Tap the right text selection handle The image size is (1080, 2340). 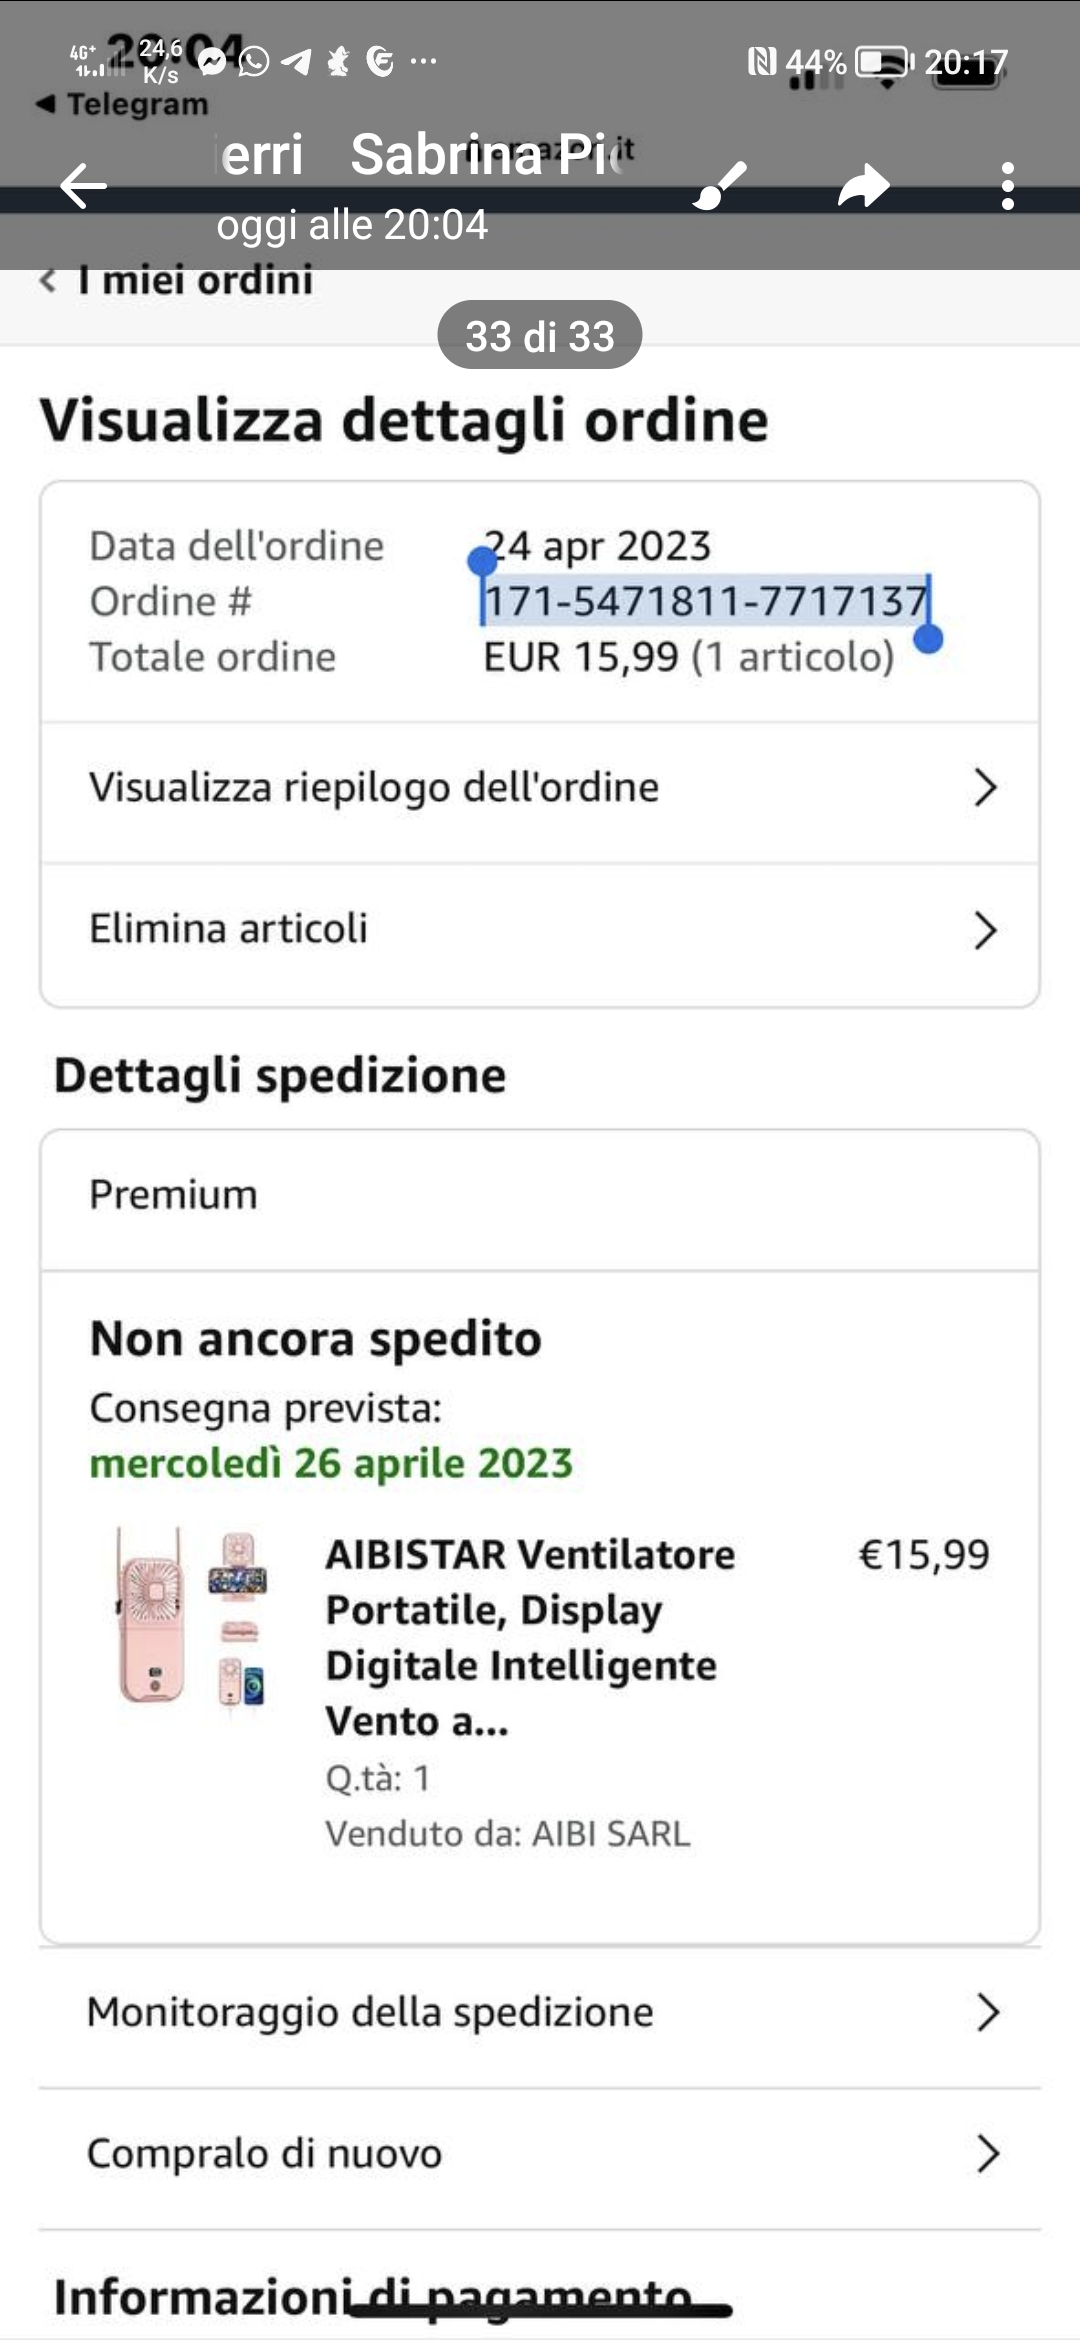(929, 638)
